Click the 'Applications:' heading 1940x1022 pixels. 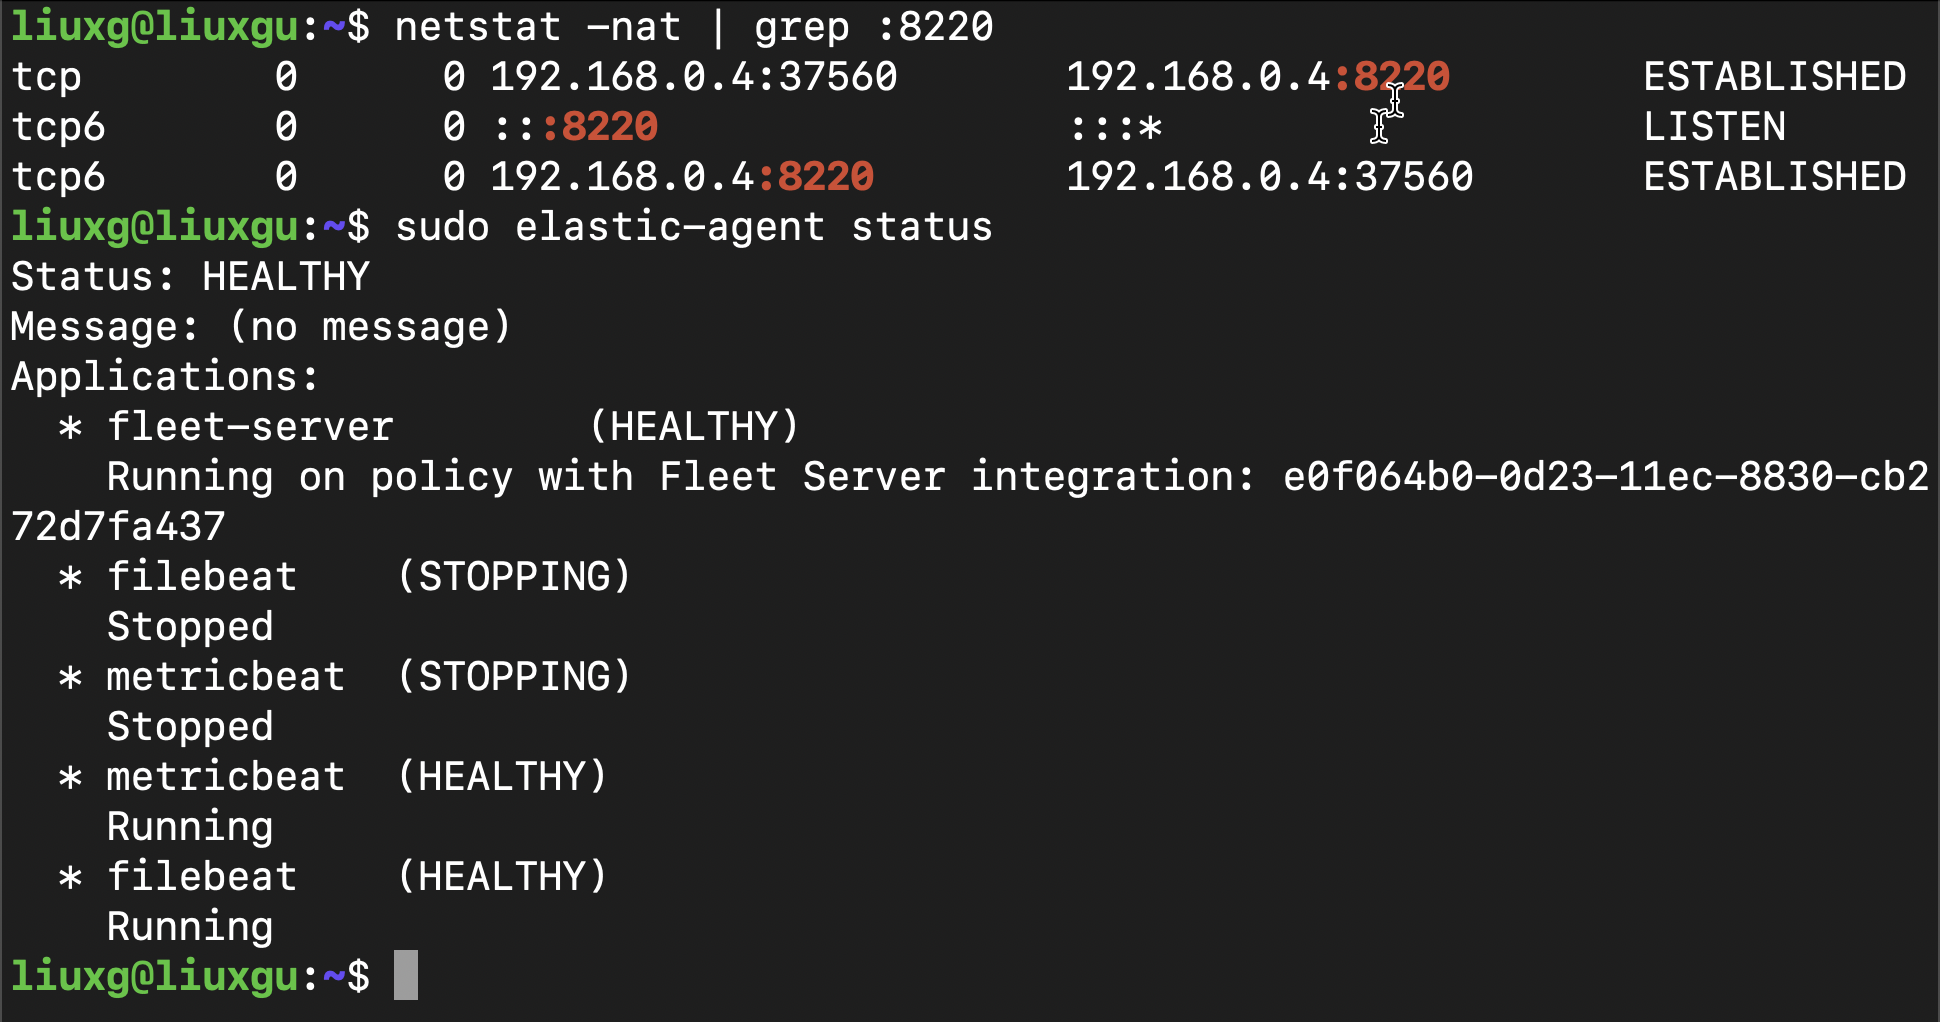tap(165, 377)
